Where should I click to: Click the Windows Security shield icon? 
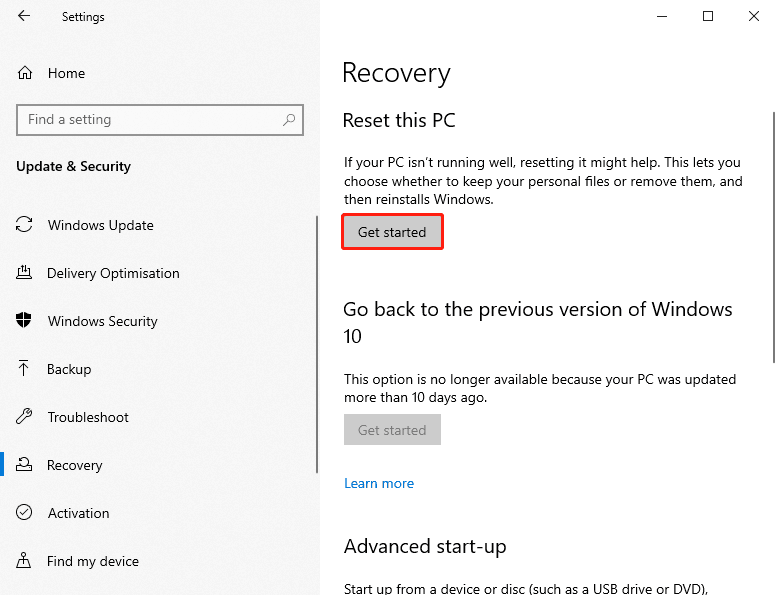24,321
